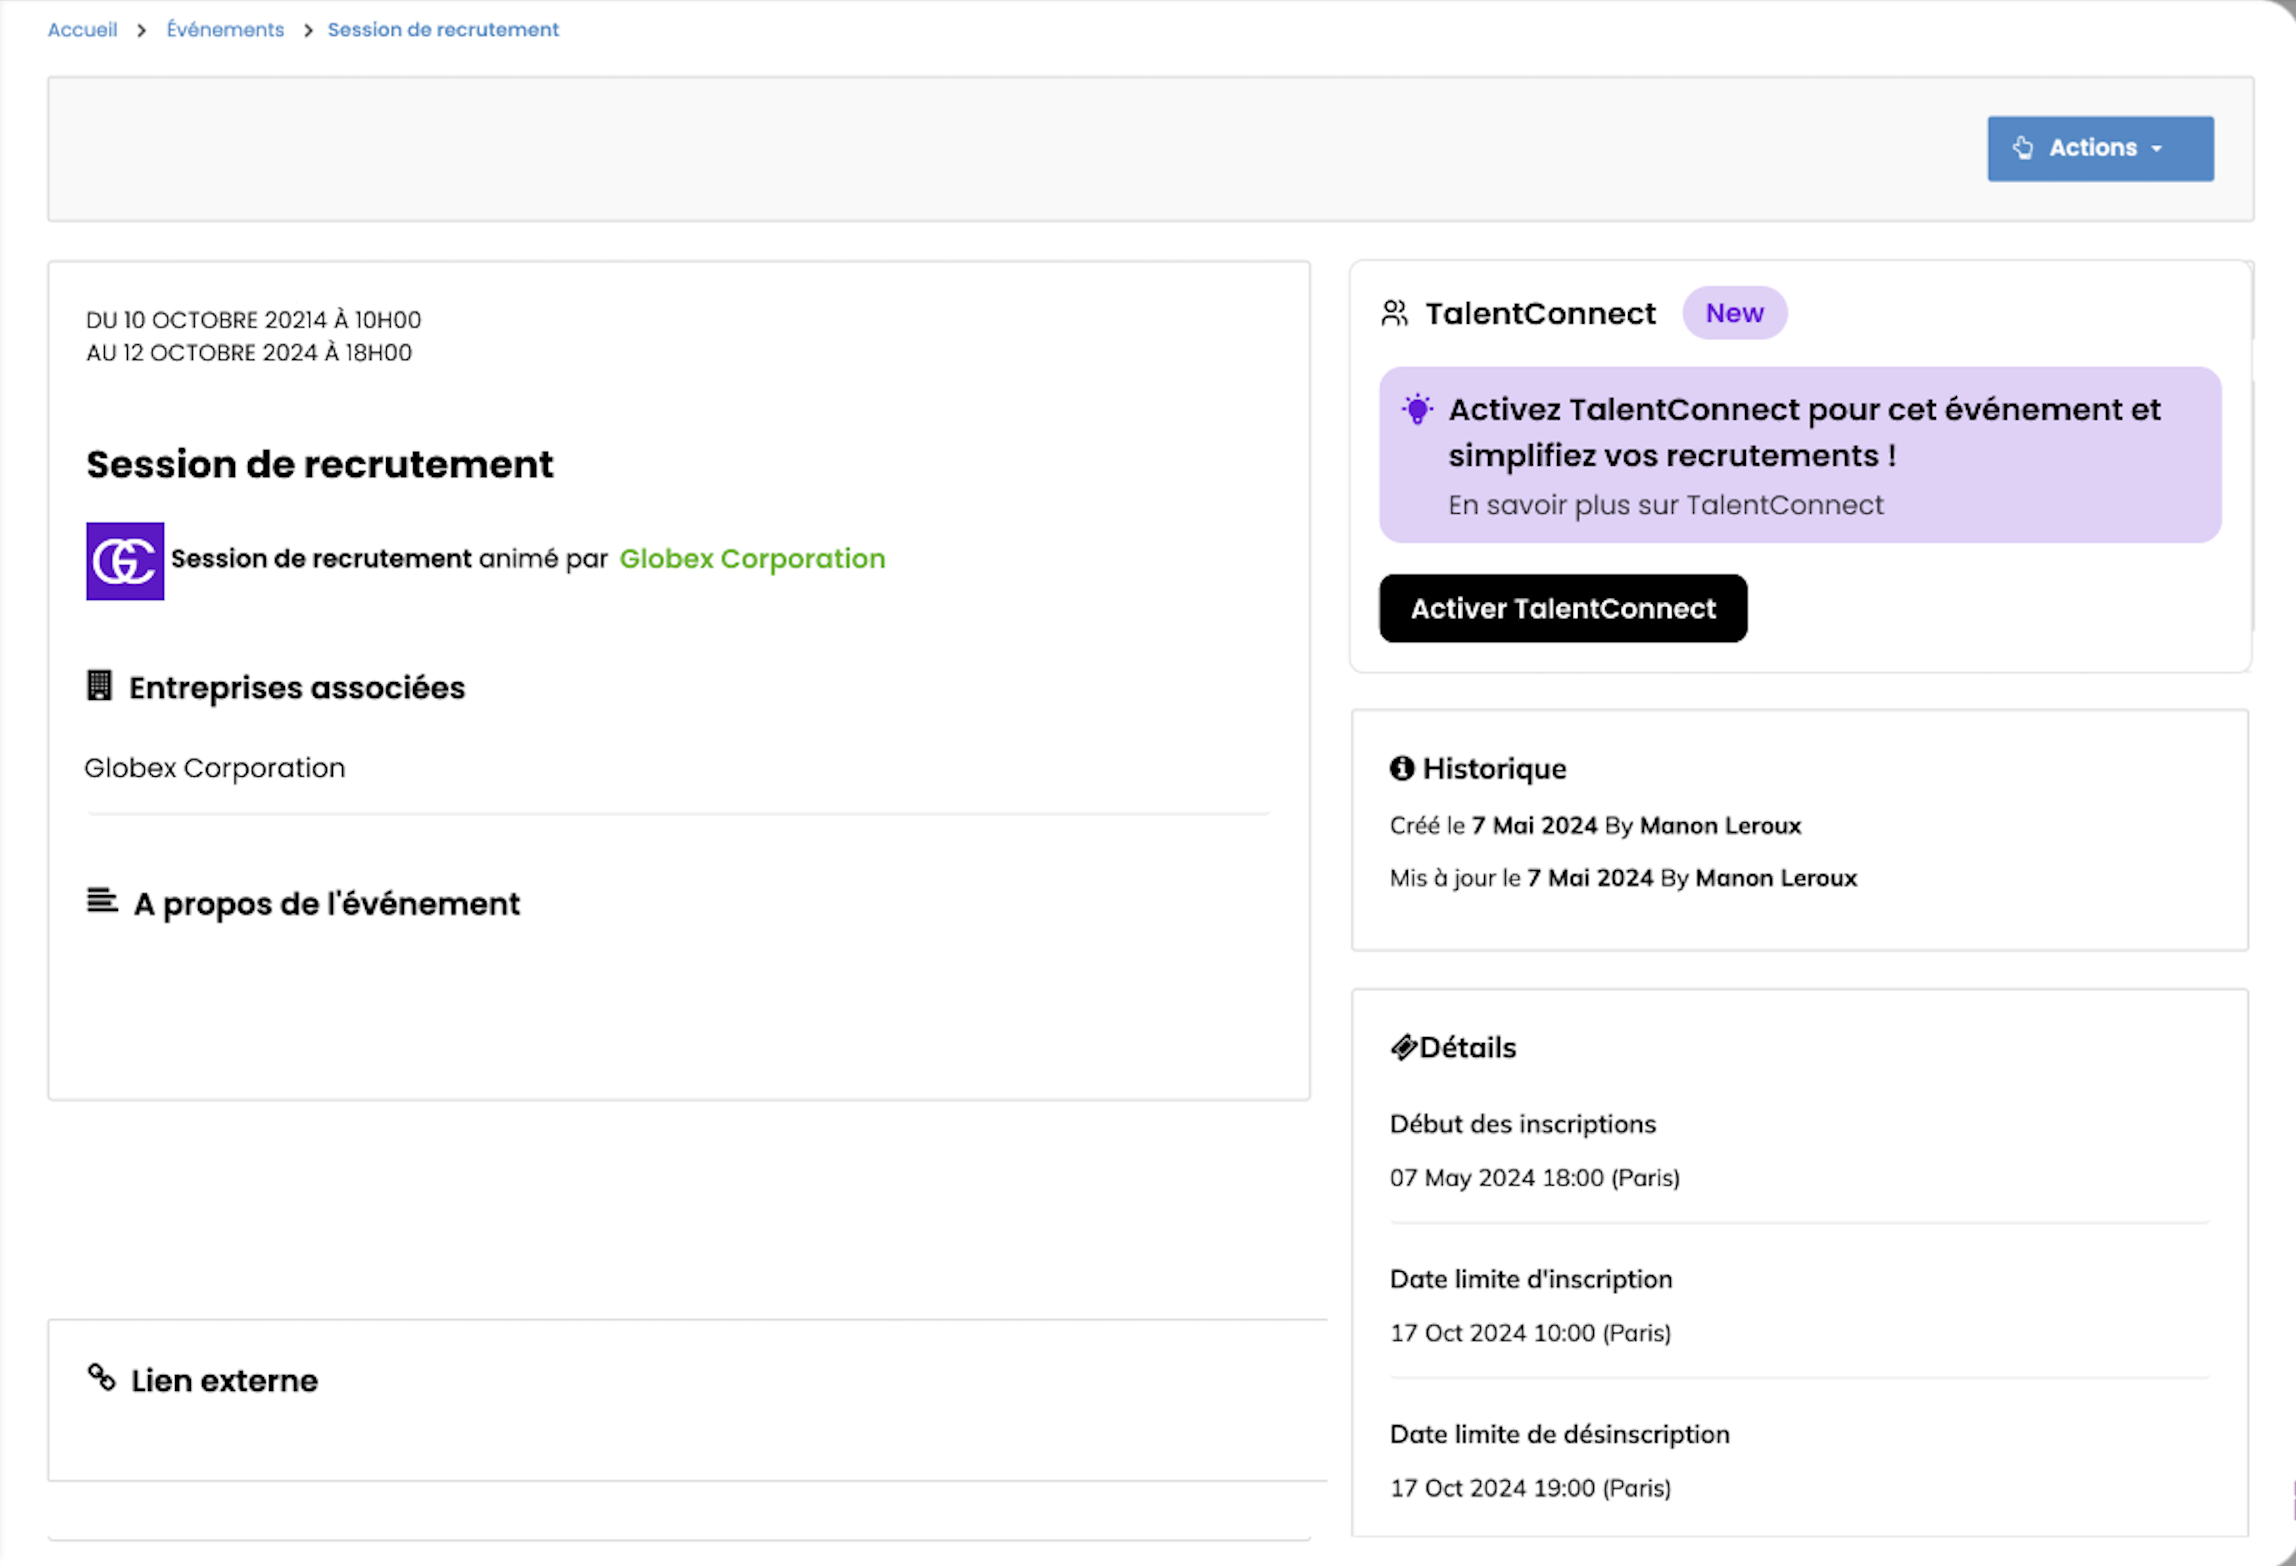Image resolution: width=2296 pixels, height=1566 pixels.
Task: Navigate to Événements breadcrumb link
Action: click(225, 30)
